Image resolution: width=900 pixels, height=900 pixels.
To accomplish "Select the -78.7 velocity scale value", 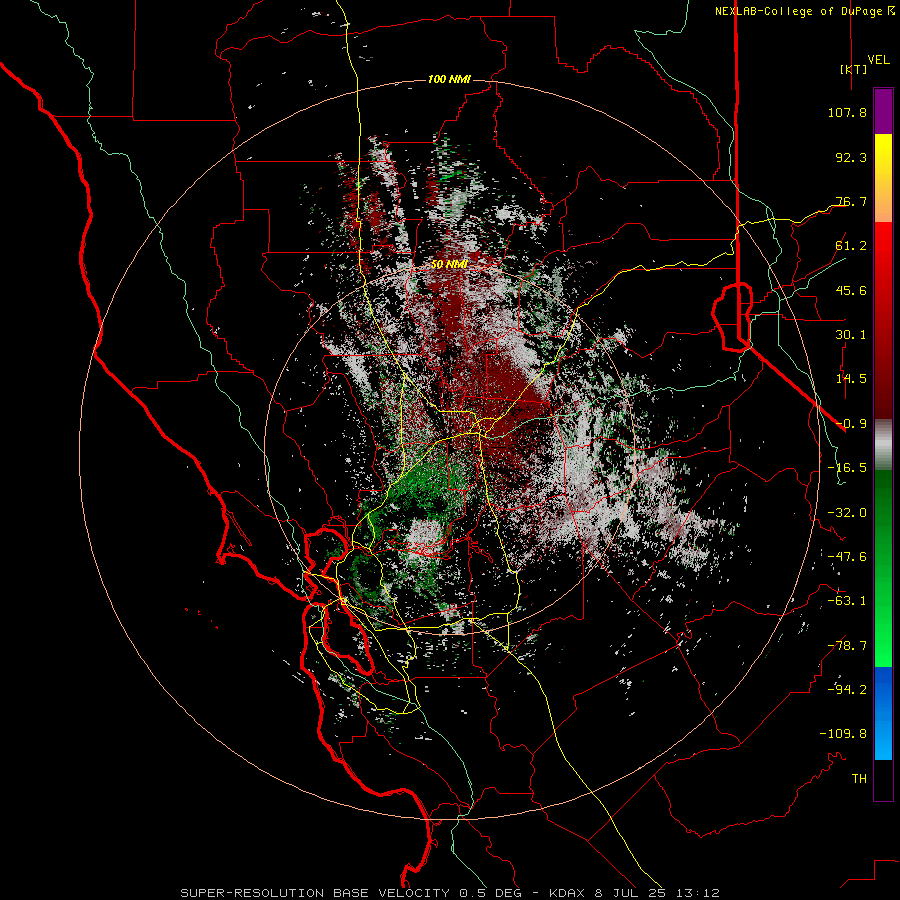I will pos(847,646).
